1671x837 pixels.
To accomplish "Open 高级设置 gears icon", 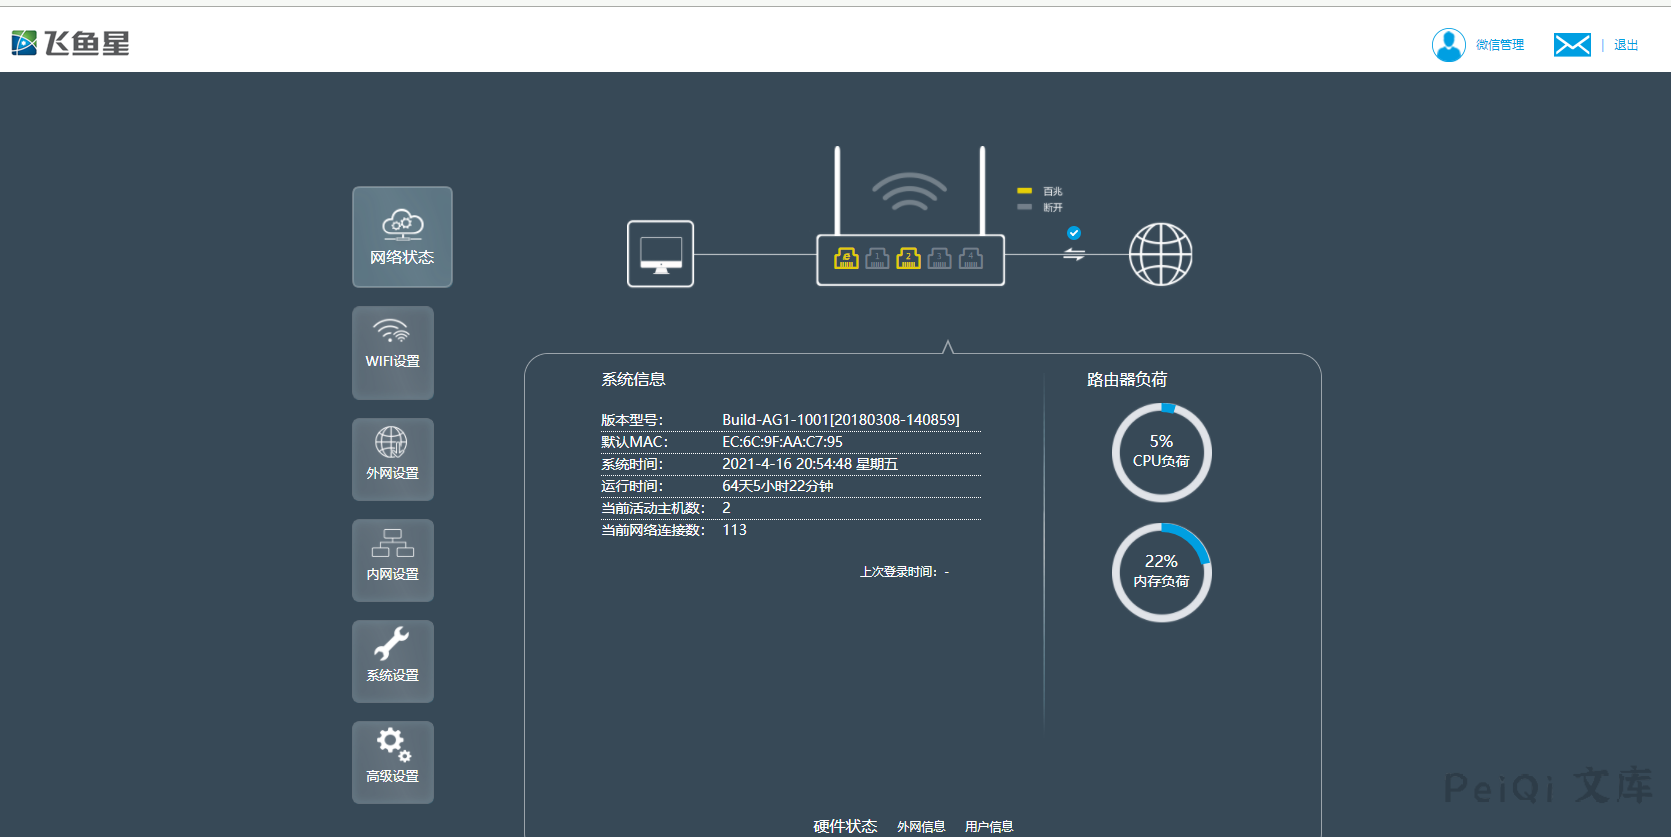I will [x=393, y=762].
